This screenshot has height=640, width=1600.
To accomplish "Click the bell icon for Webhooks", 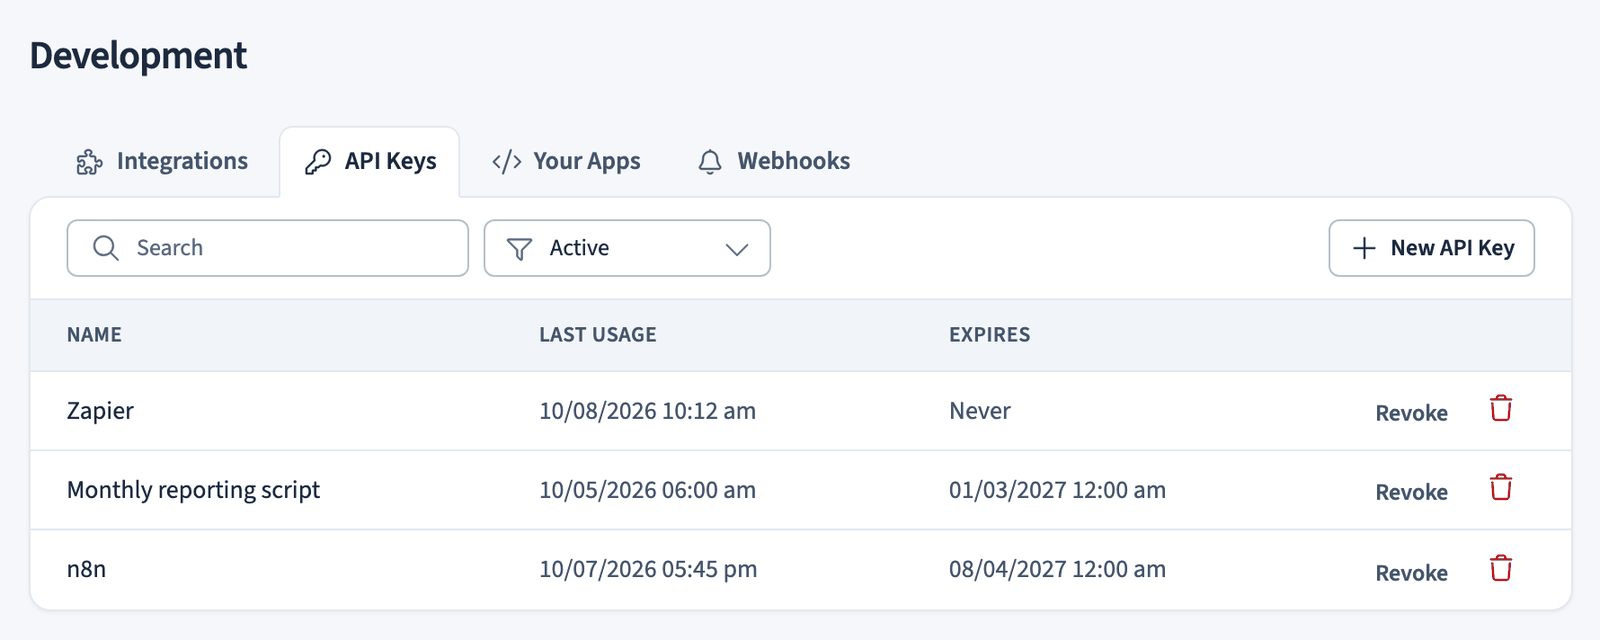I will point(710,162).
